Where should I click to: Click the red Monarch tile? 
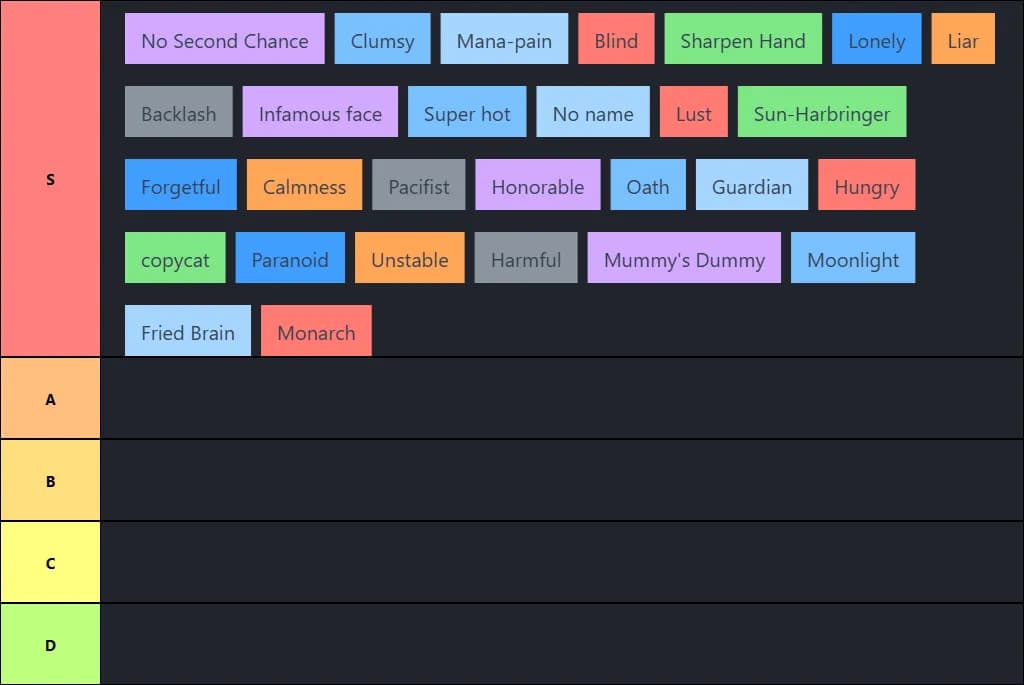316,332
